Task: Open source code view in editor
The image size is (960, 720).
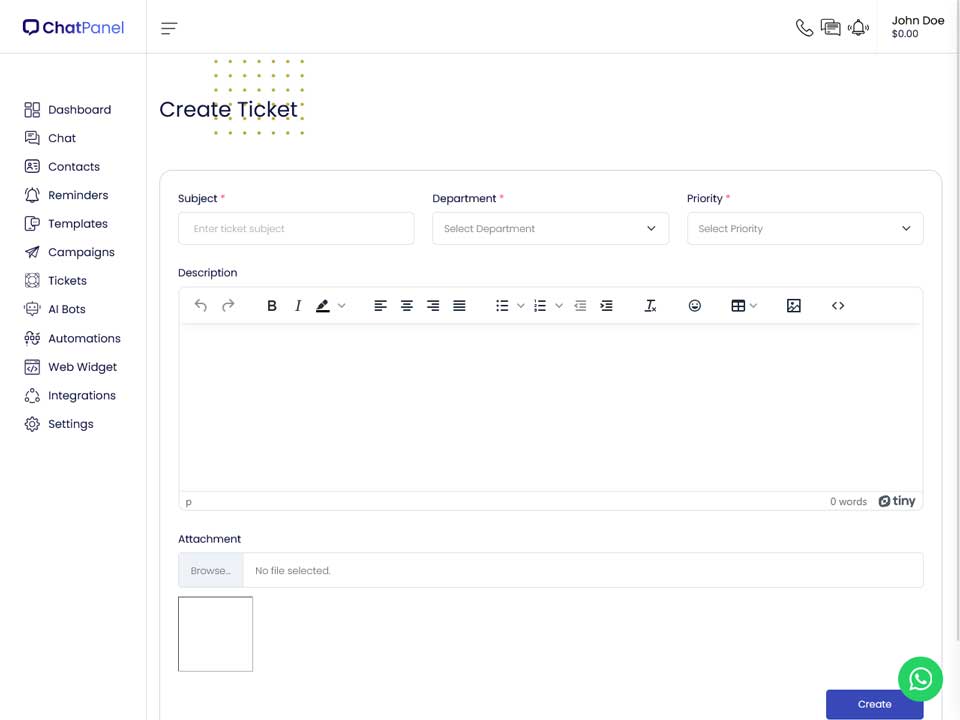Action: click(x=838, y=306)
